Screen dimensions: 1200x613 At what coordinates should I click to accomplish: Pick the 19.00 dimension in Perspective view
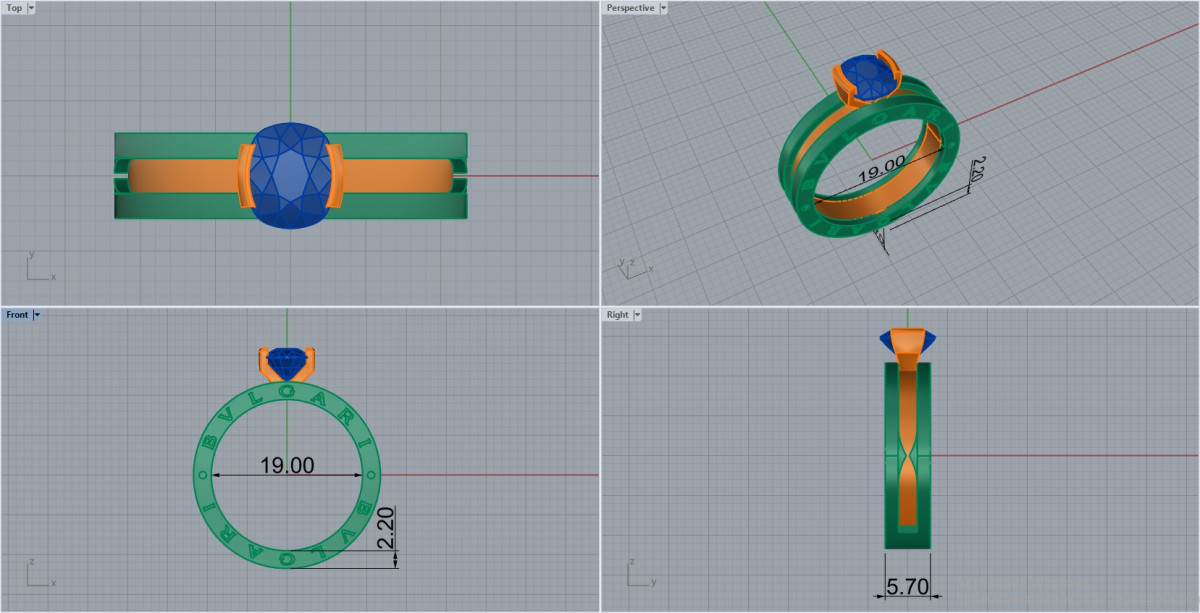point(881,165)
